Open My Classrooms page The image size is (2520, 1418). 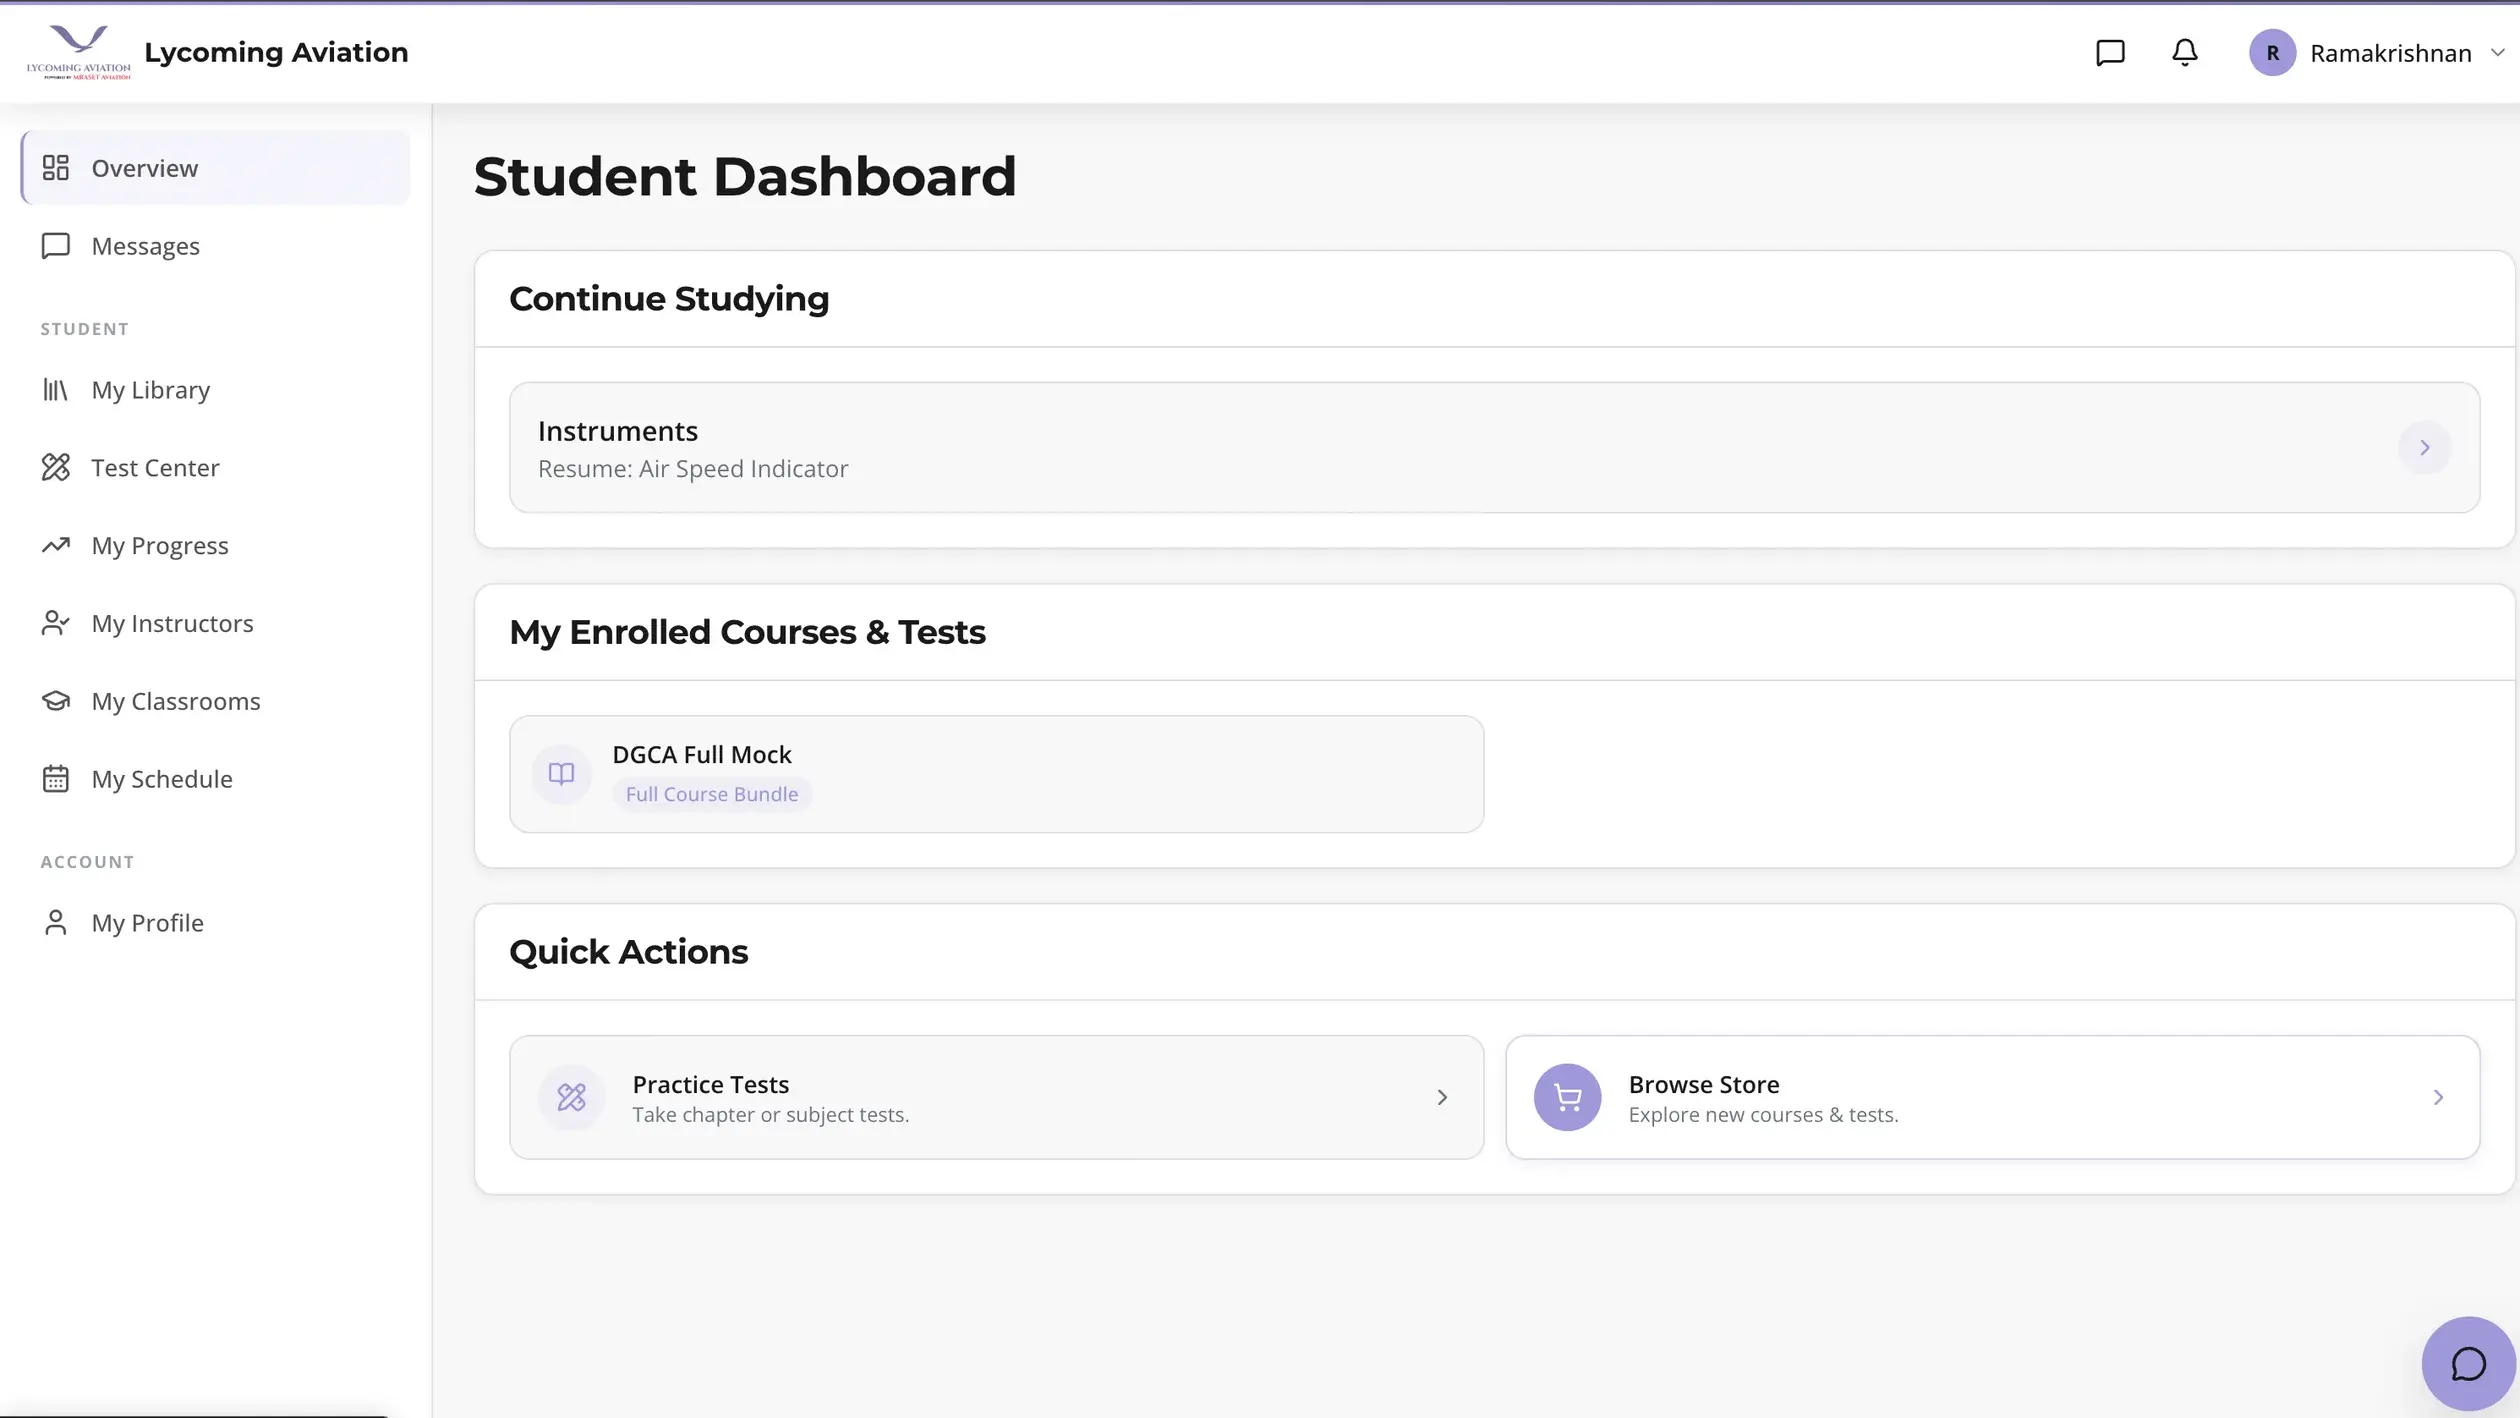pos(215,701)
